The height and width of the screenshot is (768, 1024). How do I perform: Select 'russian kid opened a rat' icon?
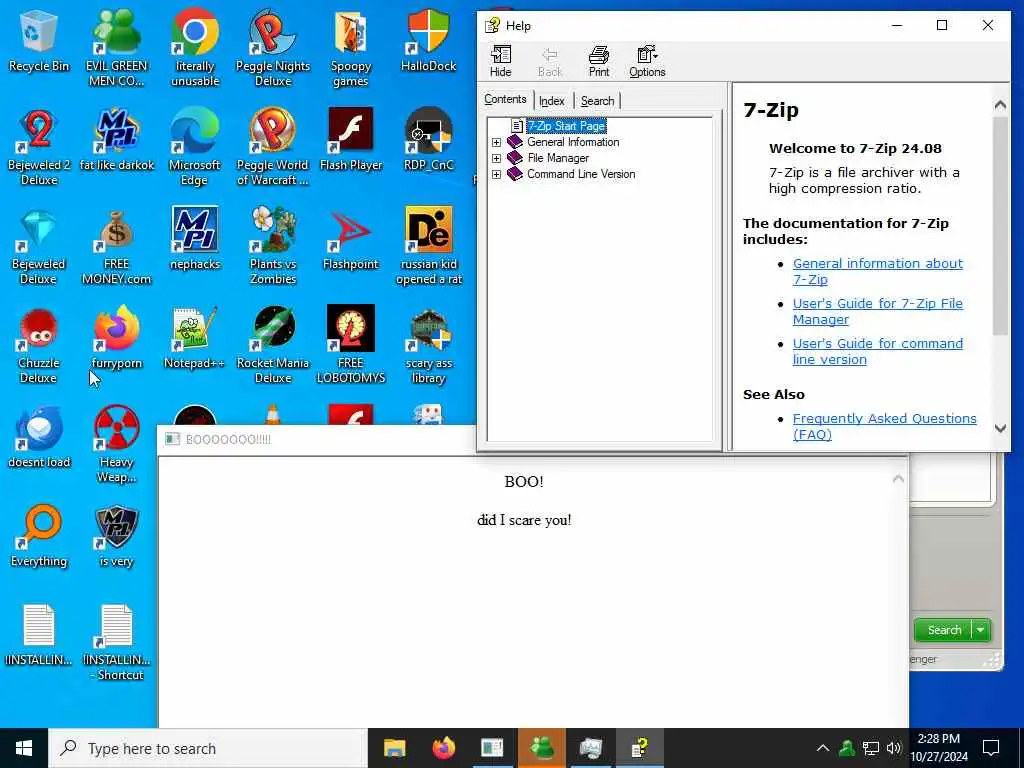click(428, 246)
